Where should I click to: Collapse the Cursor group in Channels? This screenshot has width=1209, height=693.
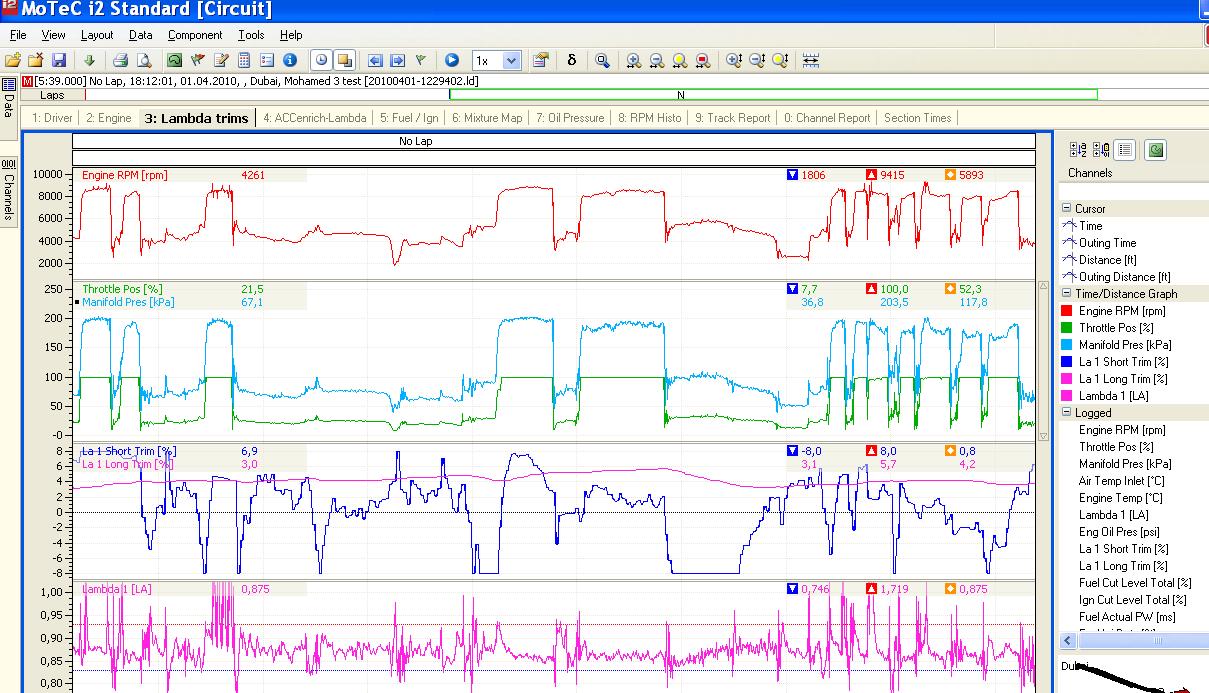(x=1066, y=209)
